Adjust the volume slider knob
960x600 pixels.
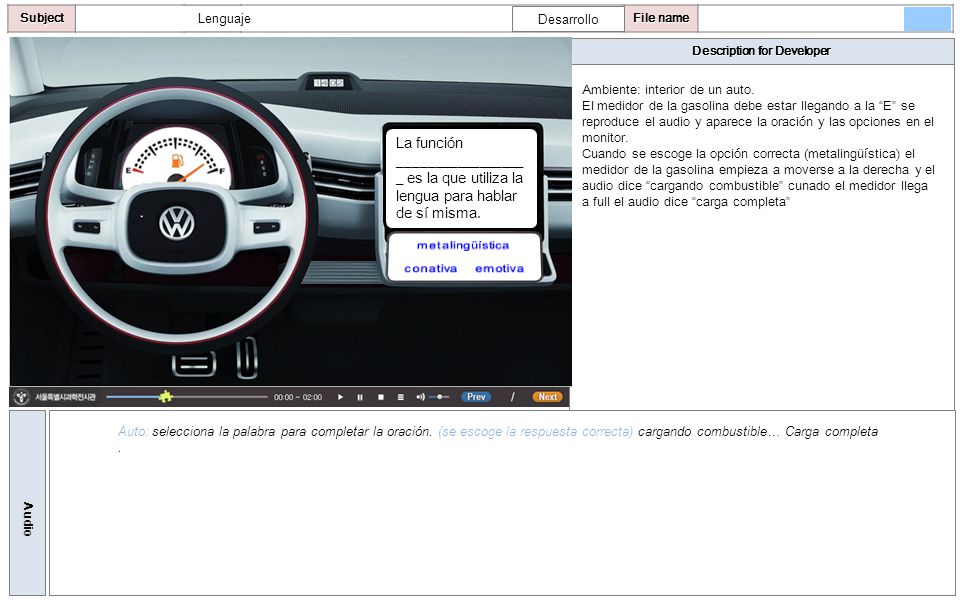tap(440, 397)
